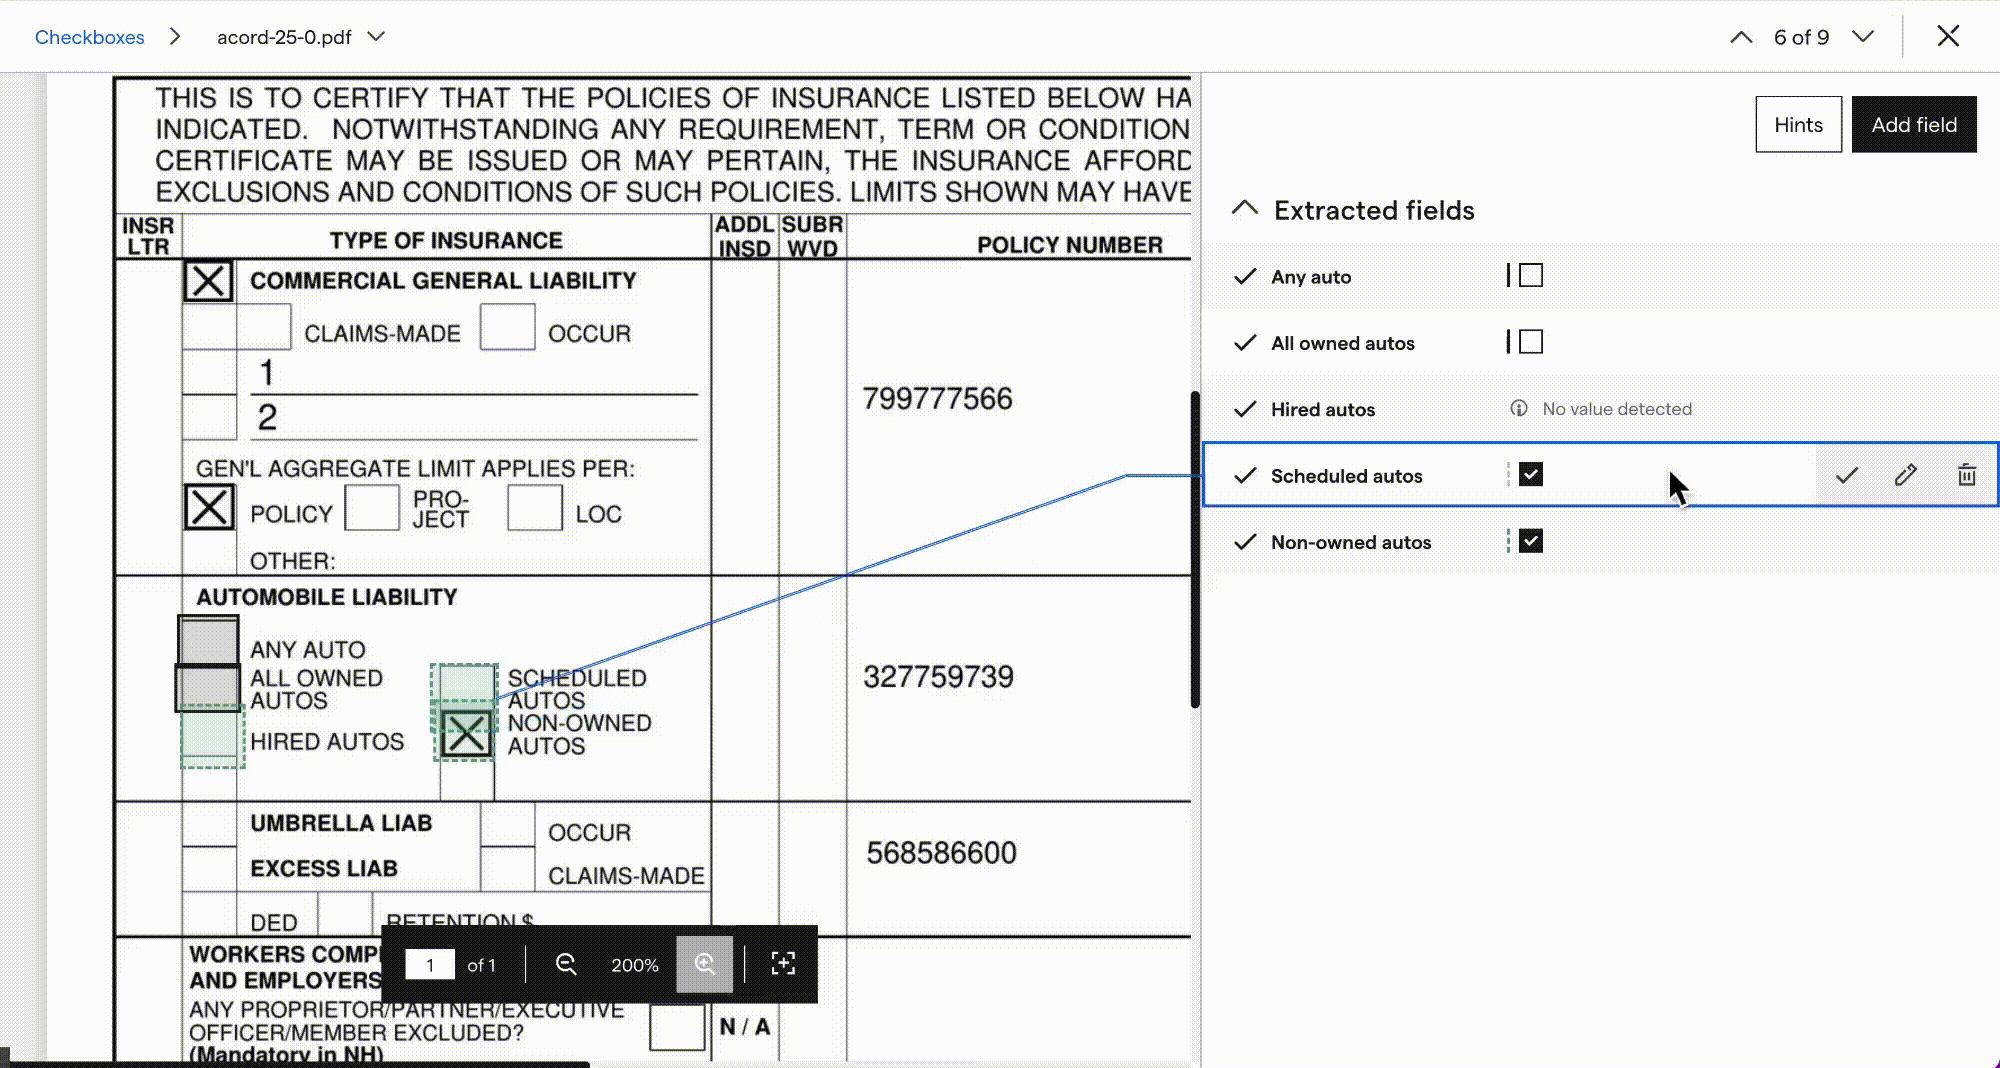This screenshot has width=2000, height=1068.
Task: Click the 6 of 9 document counter
Action: [1802, 37]
